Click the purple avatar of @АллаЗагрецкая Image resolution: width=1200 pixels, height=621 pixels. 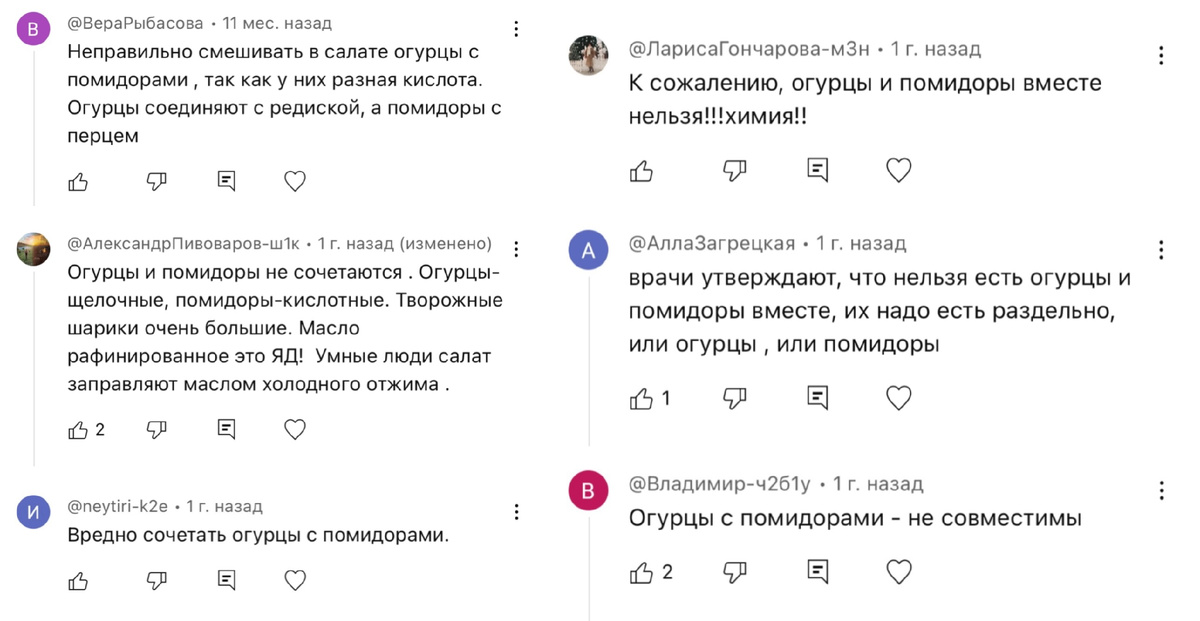click(588, 250)
